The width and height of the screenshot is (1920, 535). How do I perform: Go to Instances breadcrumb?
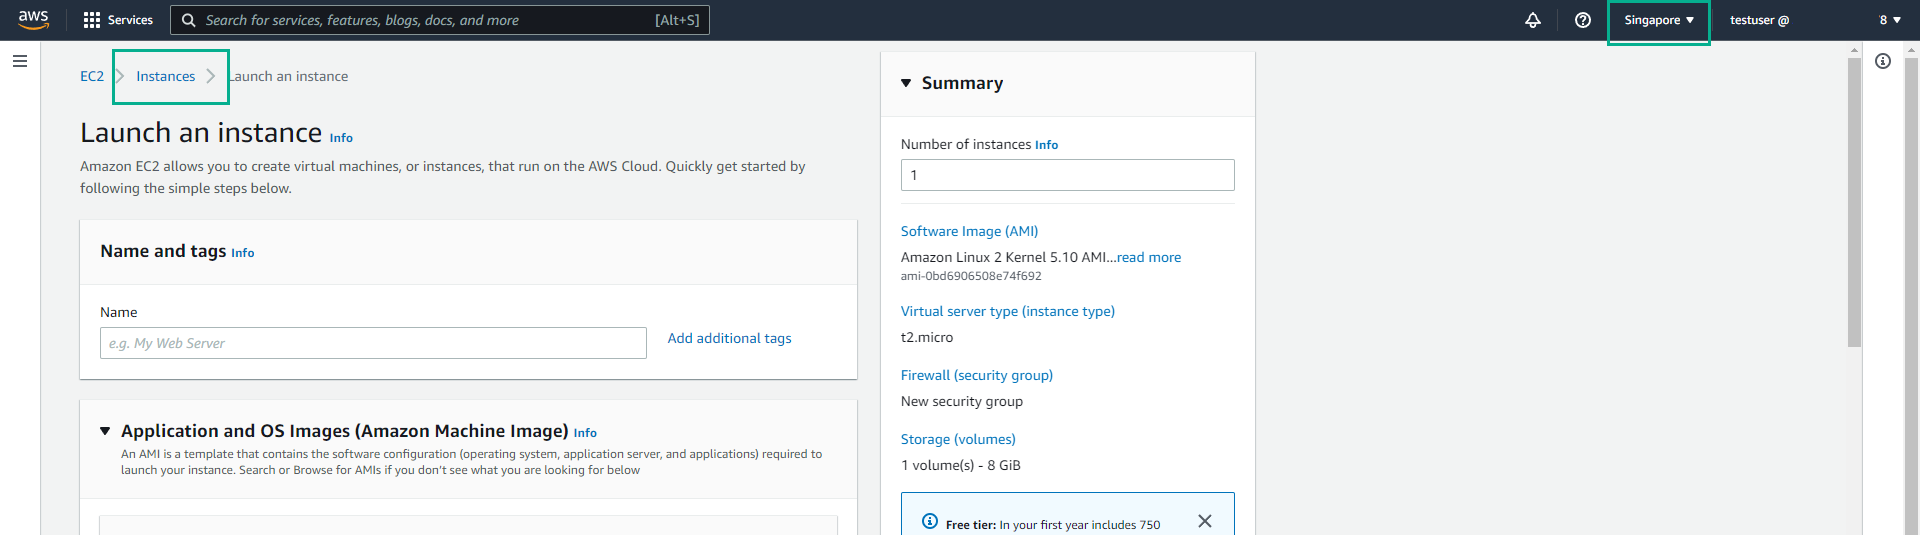[166, 76]
